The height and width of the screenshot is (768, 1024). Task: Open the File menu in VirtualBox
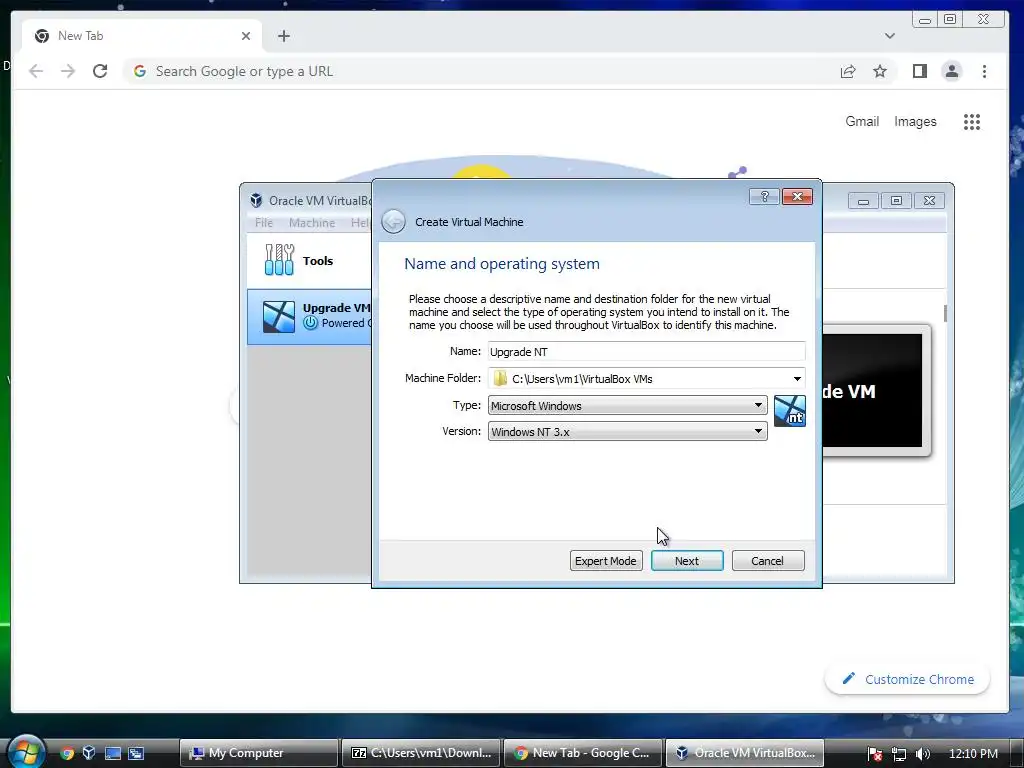(x=264, y=223)
